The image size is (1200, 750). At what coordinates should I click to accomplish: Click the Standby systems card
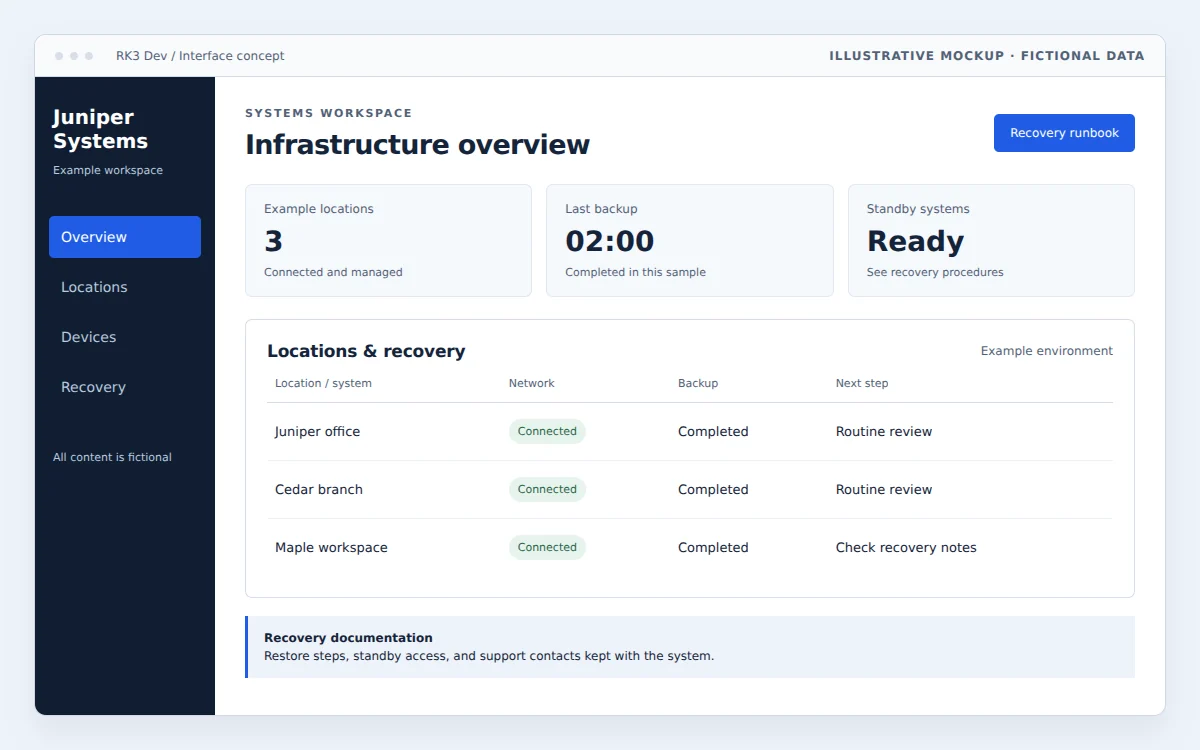(991, 240)
